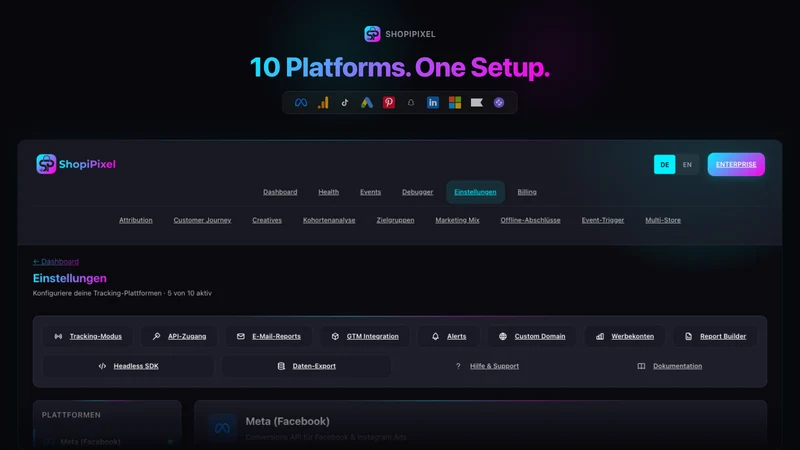Open Zielgruppen section
This screenshot has height=450, width=800.
coord(395,220)
